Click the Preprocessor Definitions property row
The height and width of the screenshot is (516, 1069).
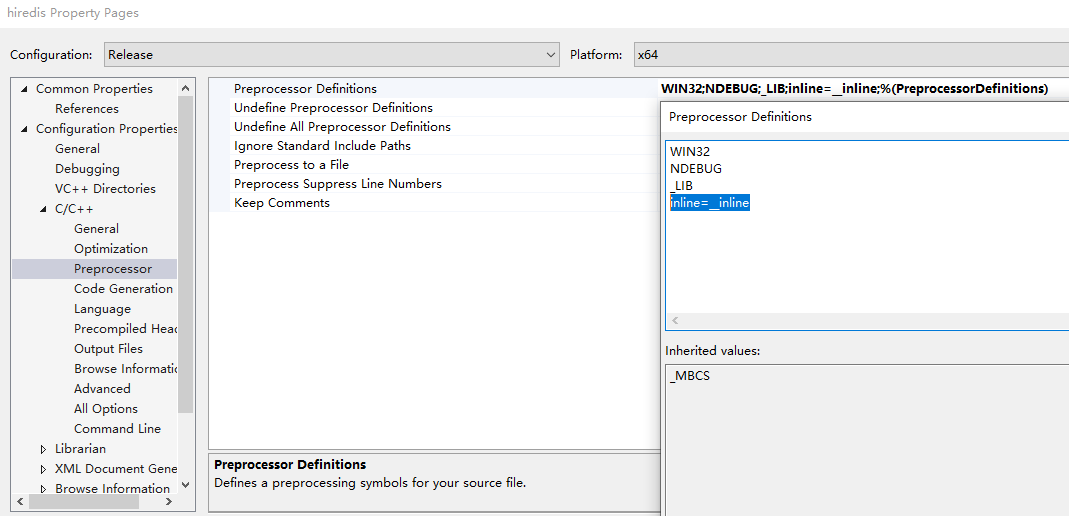click(434, 89)
